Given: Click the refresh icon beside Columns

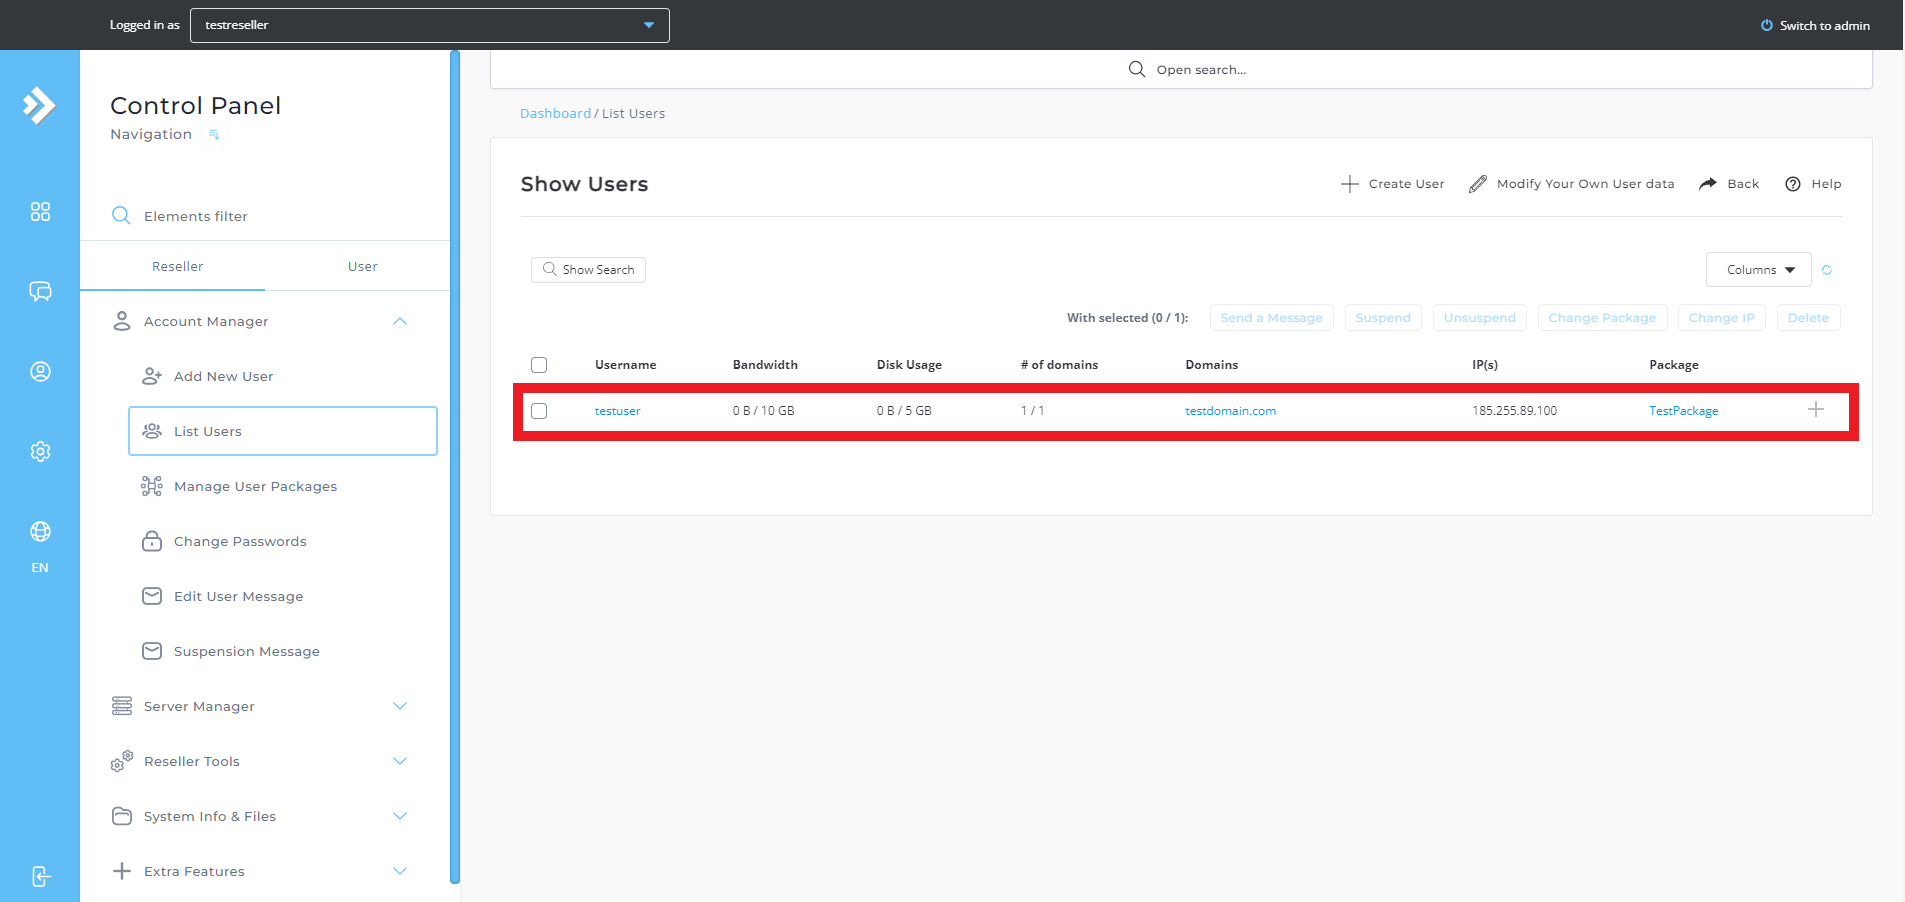Looking at the screenshot, I should point(1826,270).
